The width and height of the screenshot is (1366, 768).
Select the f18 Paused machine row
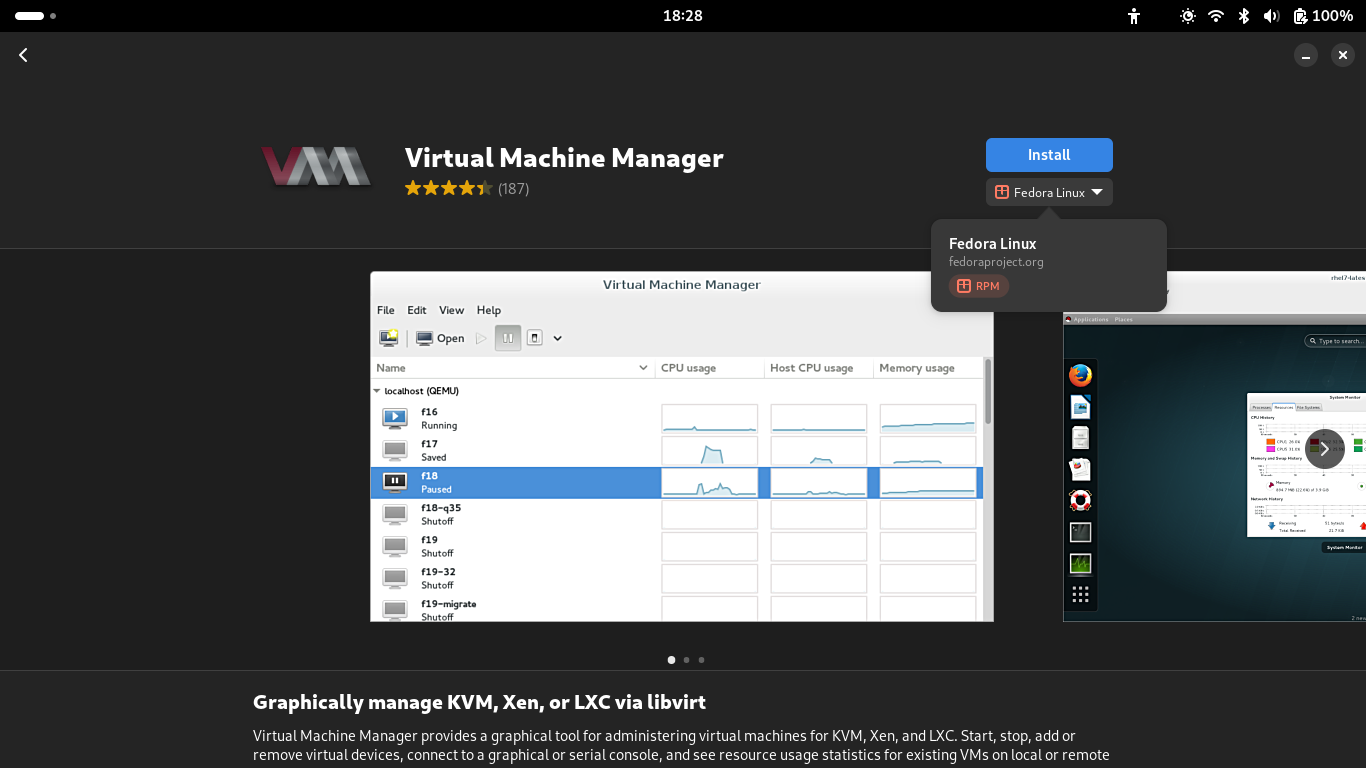point(677,482)
